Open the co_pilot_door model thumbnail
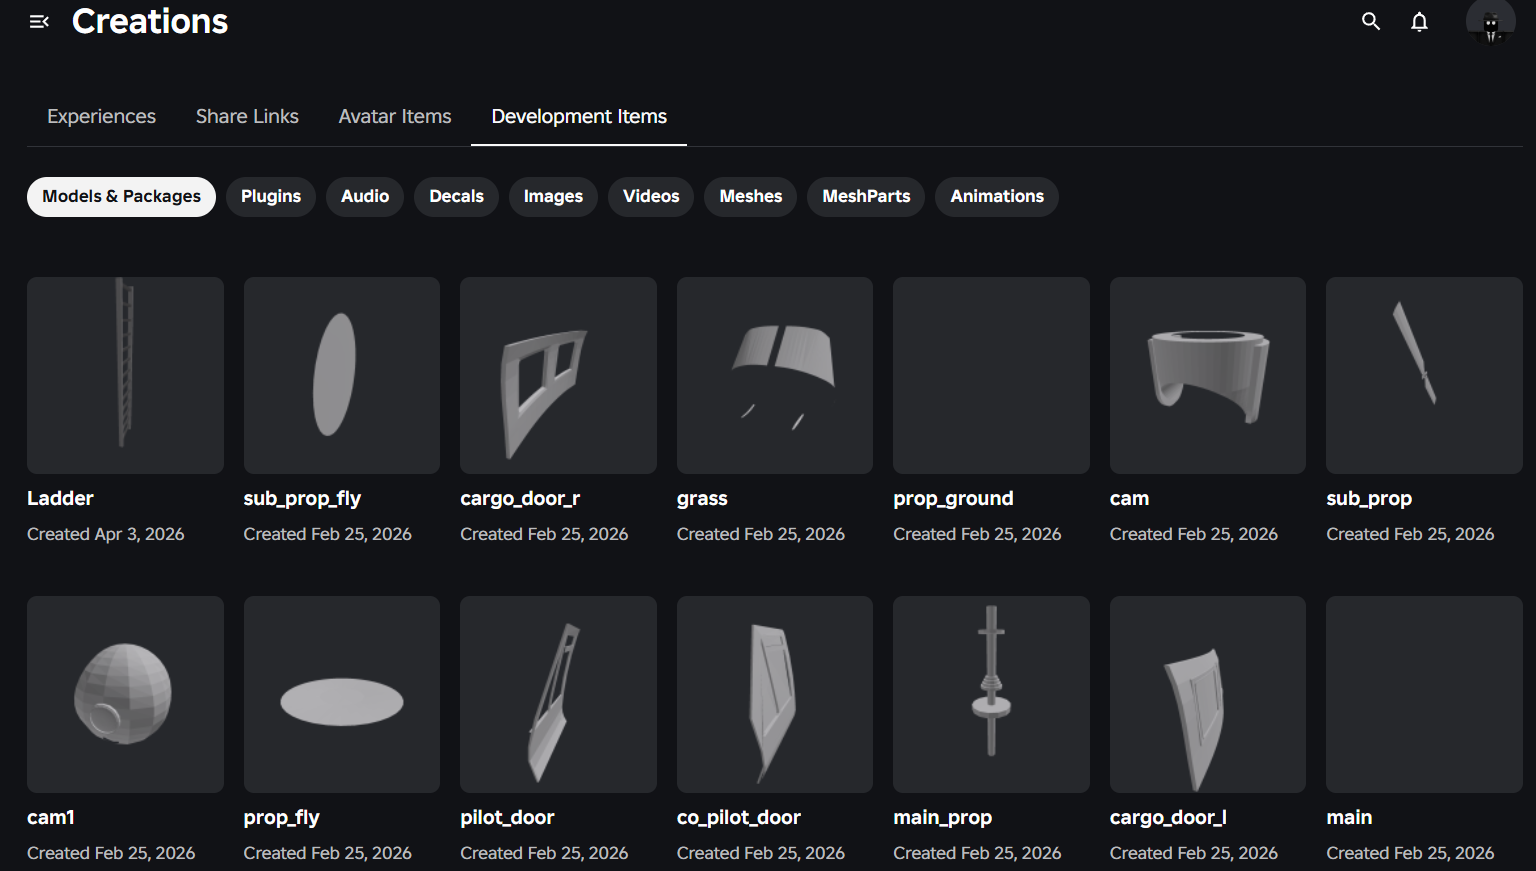 pos(775,694)
